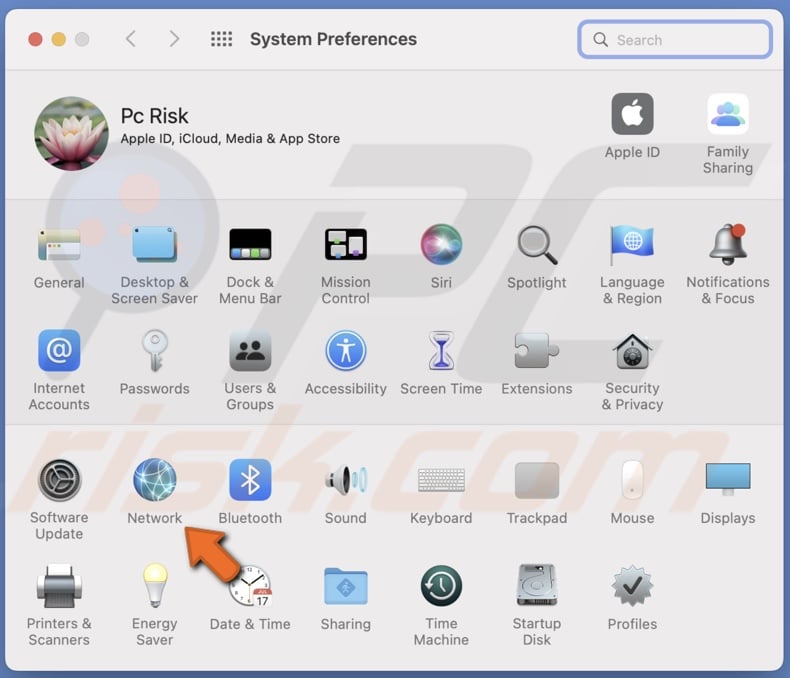Click the Apple ID icon
This screenshot has height=678, width=790.
[x=632, y=115]
